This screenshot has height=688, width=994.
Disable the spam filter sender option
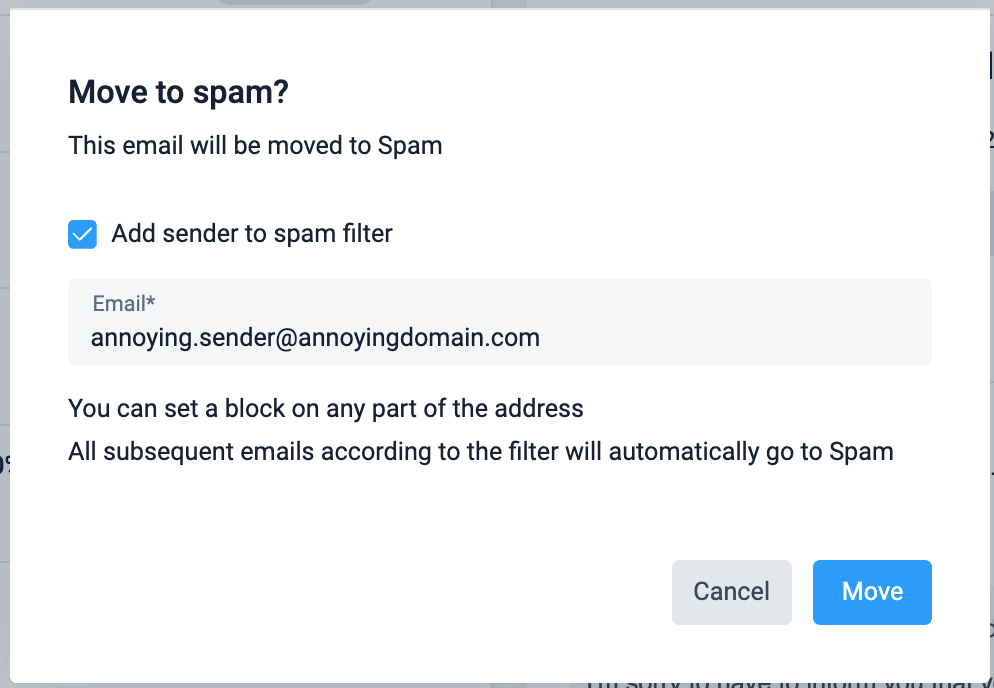pos(82,234)
